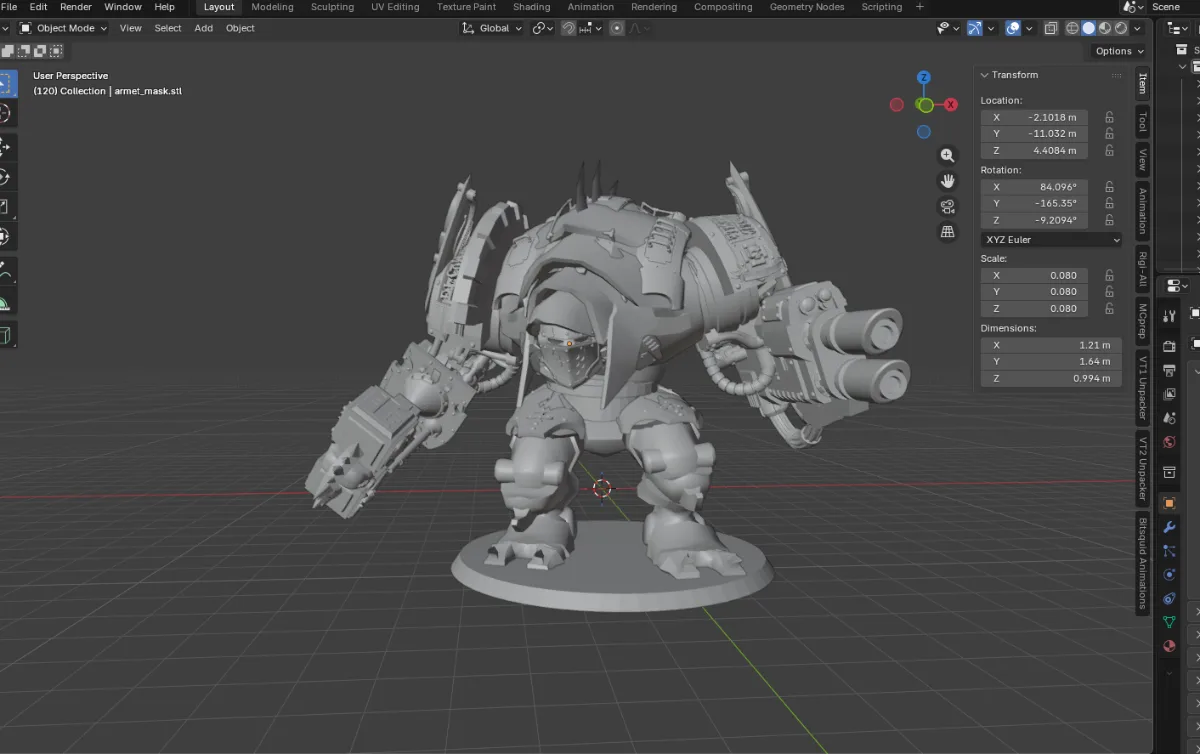Toggle X-Ray display button
Viewport: 1200px width, 754px height.
[1051, 28]
